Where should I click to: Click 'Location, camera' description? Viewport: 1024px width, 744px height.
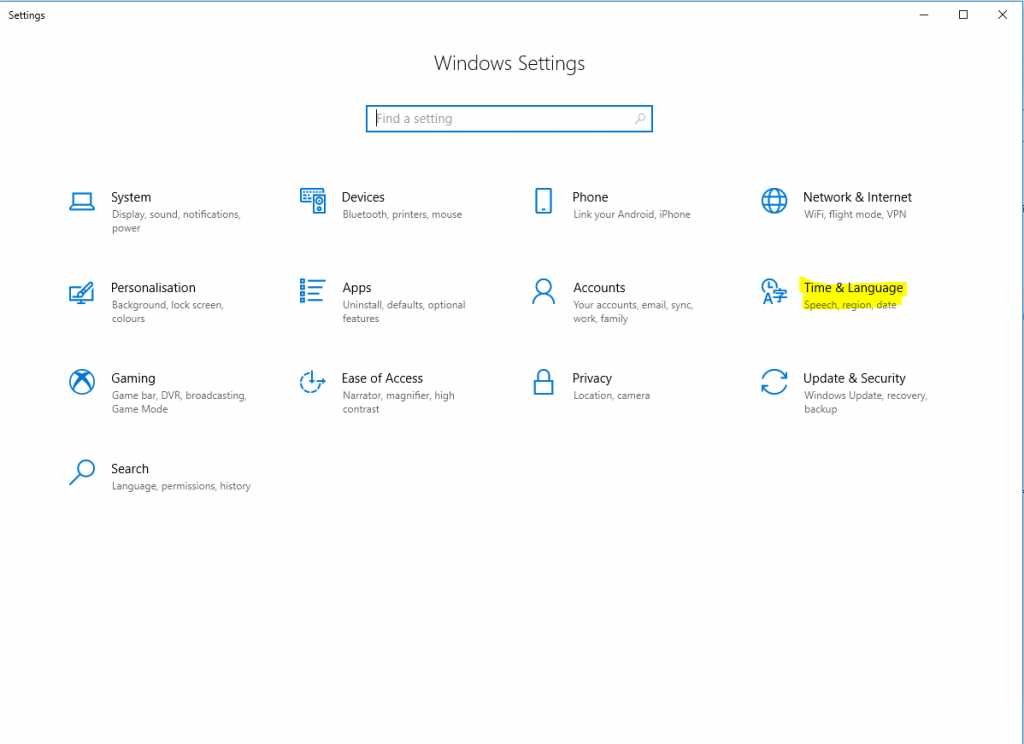[x=611, y=395]
